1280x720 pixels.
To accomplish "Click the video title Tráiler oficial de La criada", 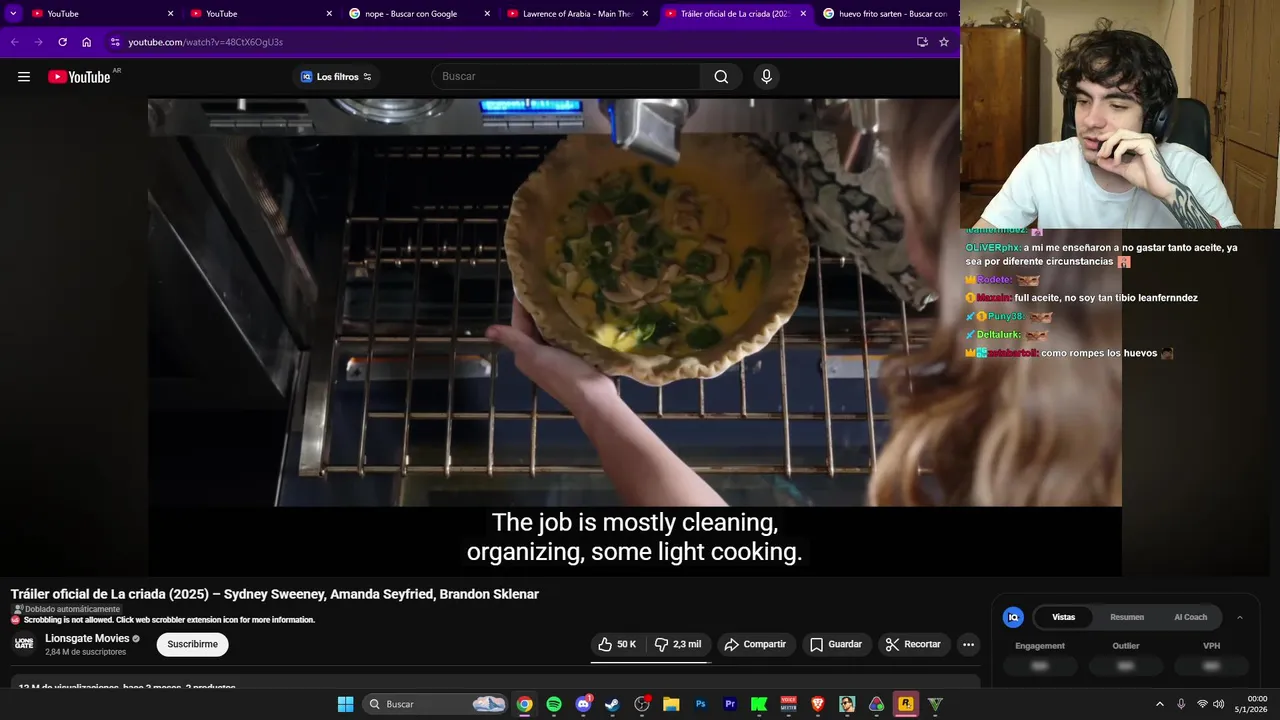I will pyautogui.click(x=275, y=594).
